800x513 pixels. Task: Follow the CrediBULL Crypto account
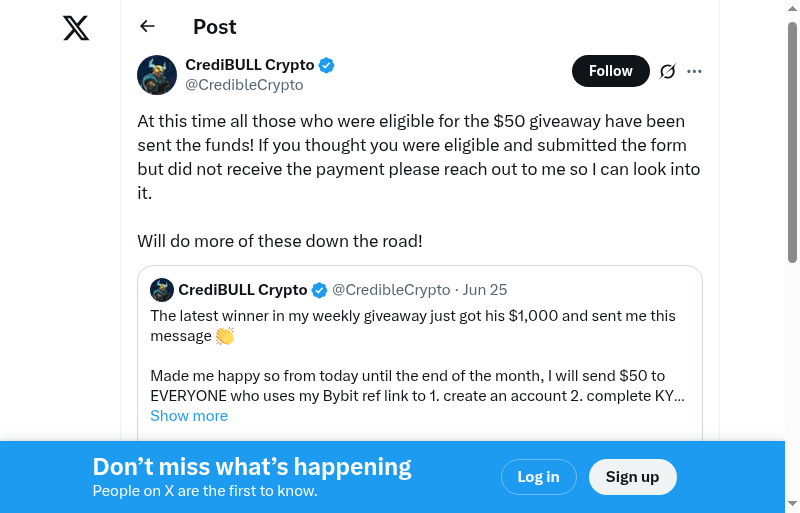point(610,71)
